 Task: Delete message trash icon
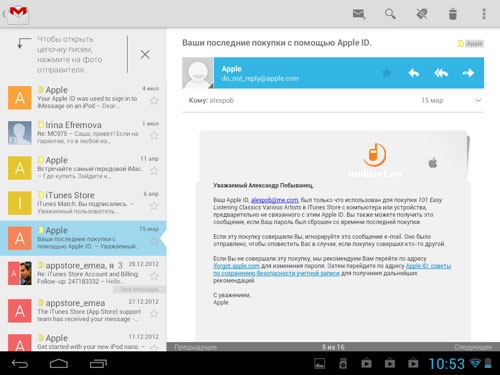coord(453,14)
